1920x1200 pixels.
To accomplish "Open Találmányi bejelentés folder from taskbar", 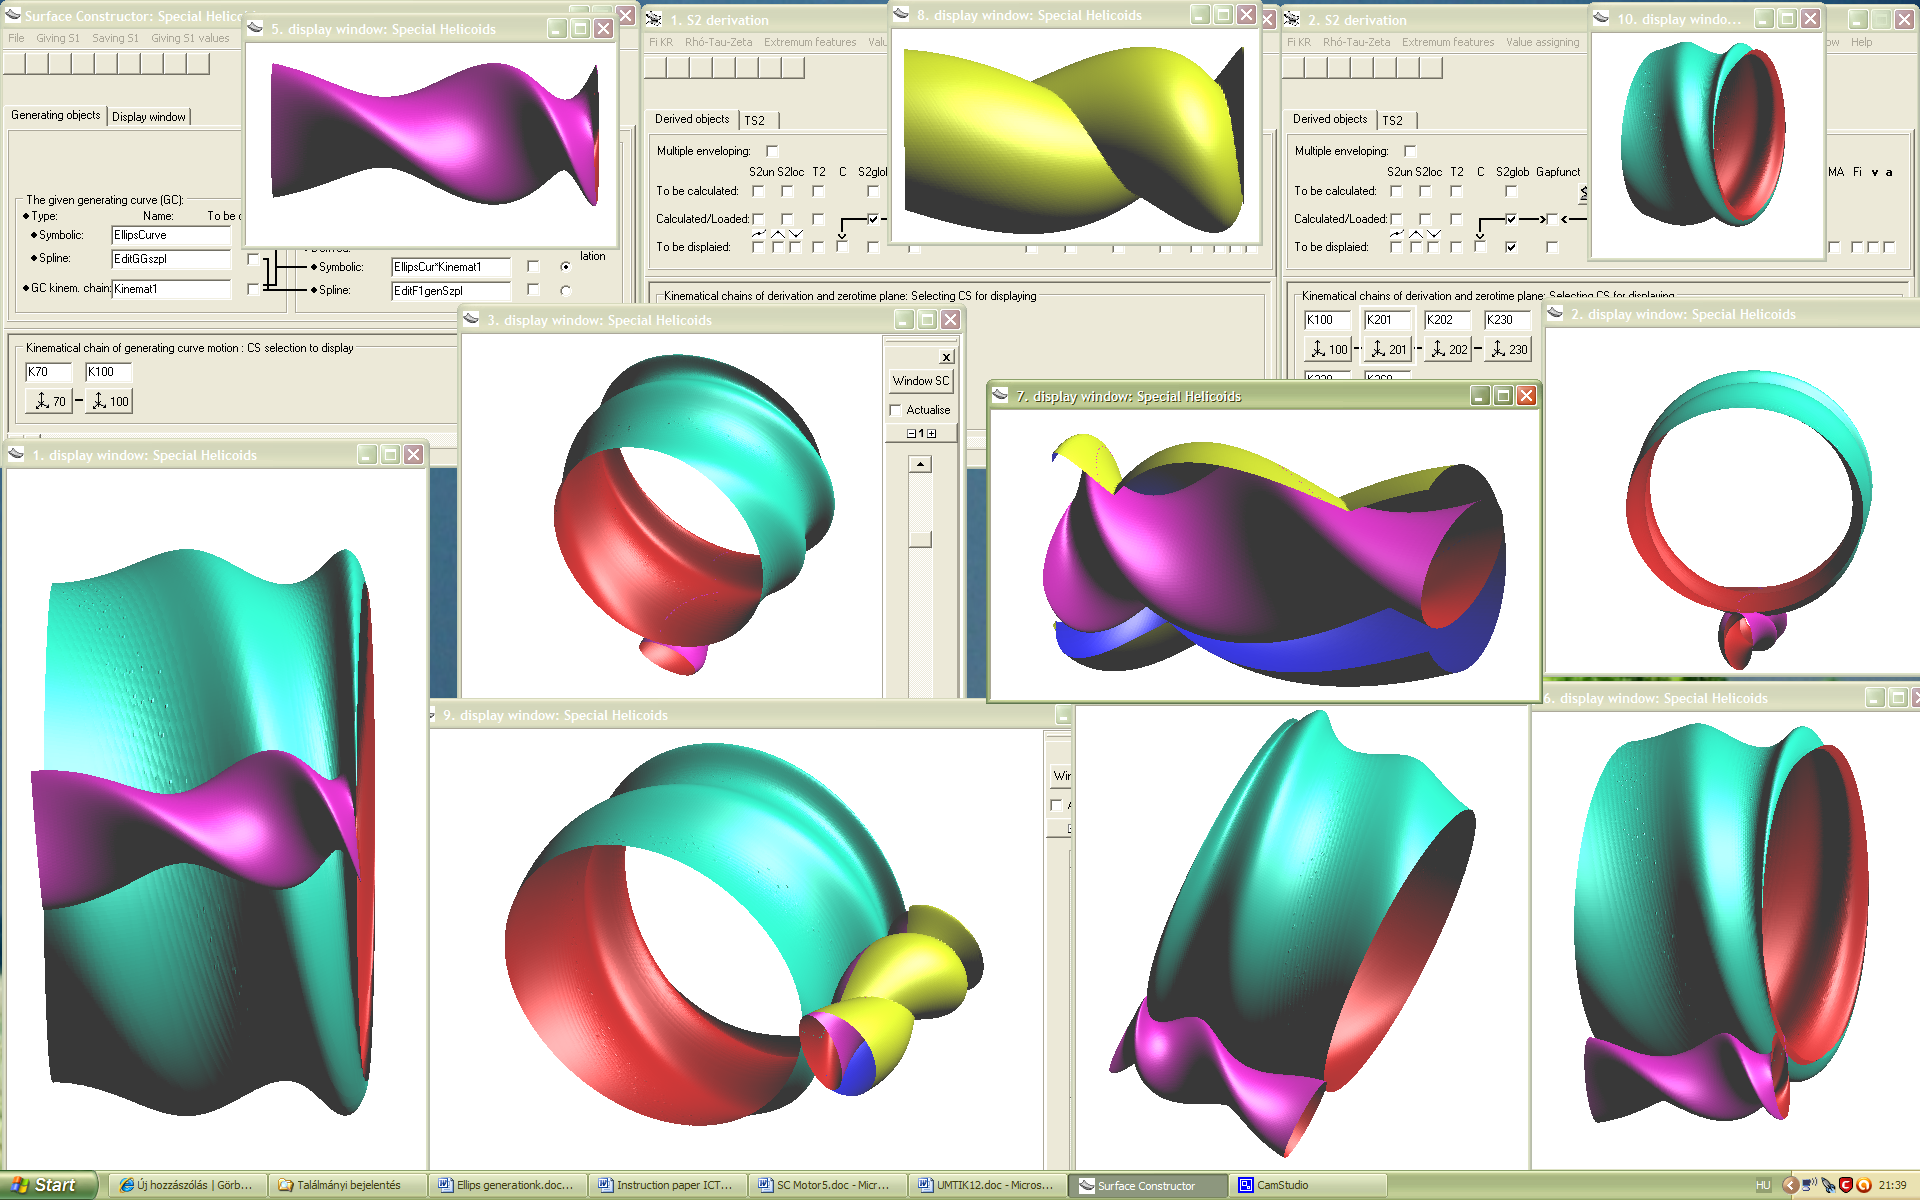I will click(348, 1185).
